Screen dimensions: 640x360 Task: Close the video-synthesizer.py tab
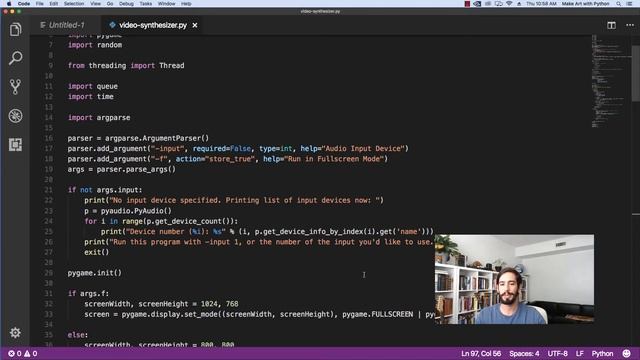coord(195,25)
